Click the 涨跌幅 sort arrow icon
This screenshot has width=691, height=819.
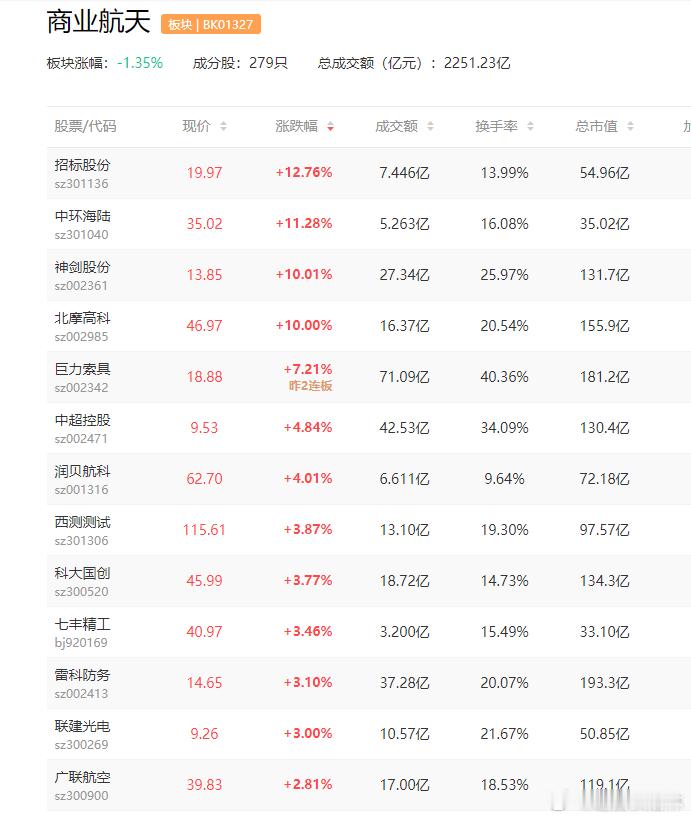330,126
